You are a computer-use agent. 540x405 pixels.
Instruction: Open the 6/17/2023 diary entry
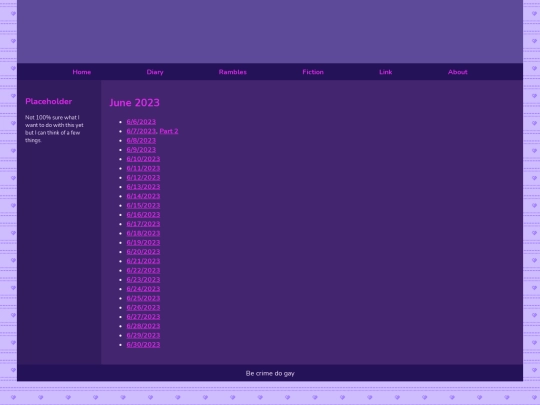pyautogui.click(x=143, y=224)
